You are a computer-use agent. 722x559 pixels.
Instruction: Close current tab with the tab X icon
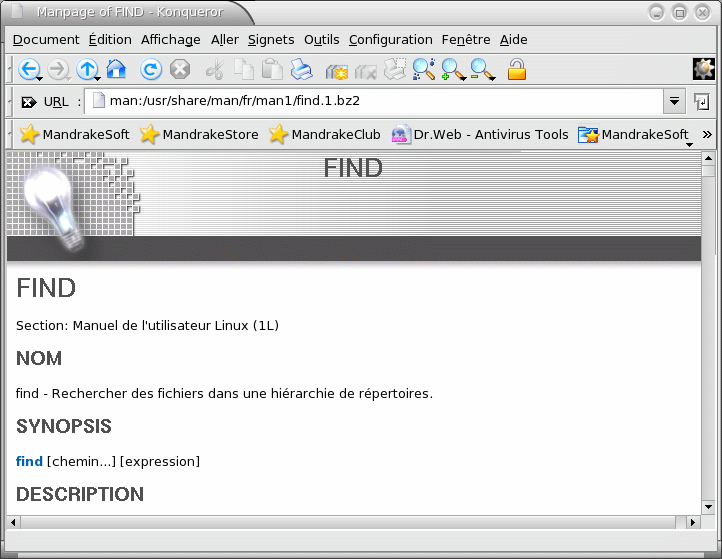pos(366,71)
